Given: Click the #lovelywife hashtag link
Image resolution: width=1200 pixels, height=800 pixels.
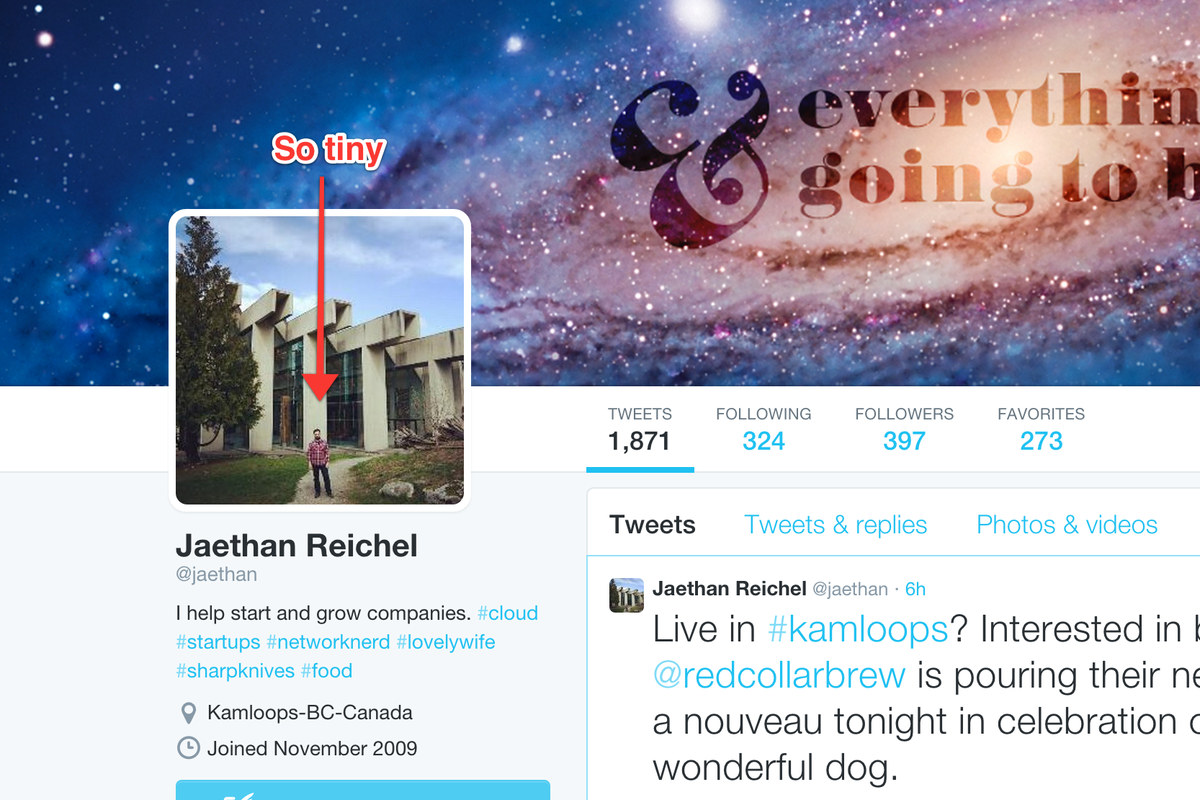Looking at the screenshot, I should click(446, 642).
